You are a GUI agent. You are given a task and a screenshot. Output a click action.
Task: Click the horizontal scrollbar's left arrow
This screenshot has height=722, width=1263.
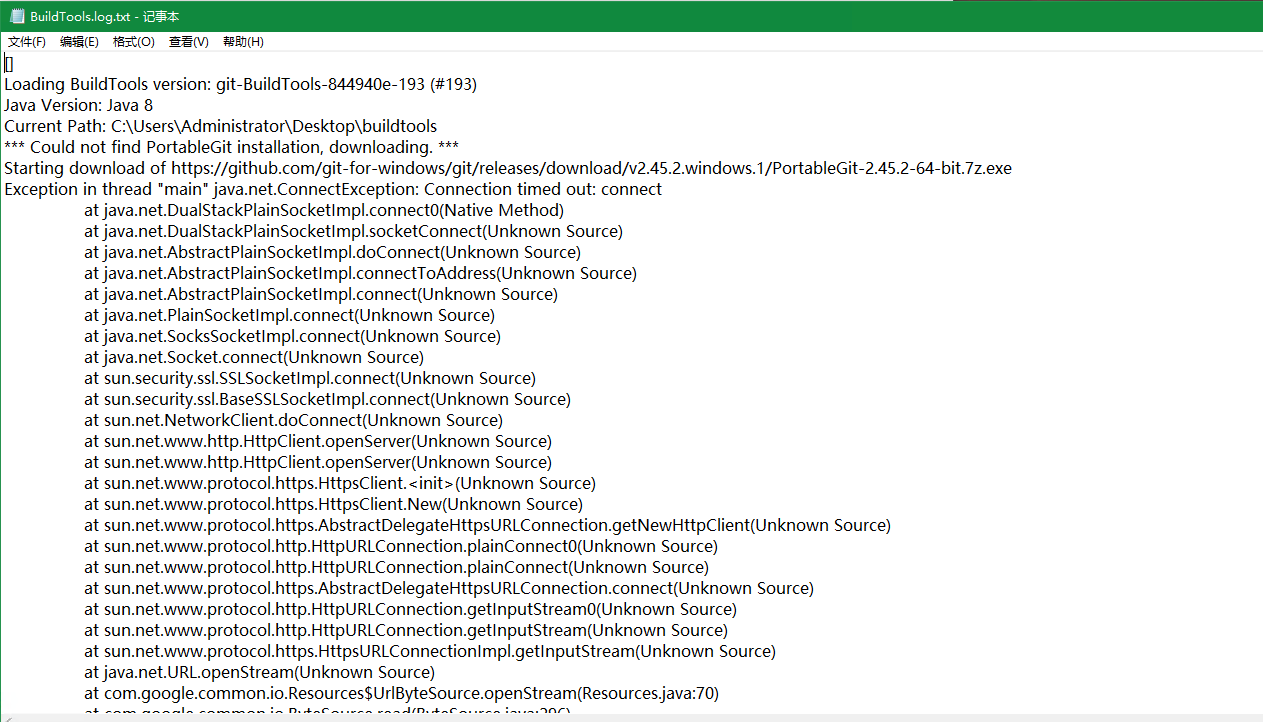pos(8,717)
